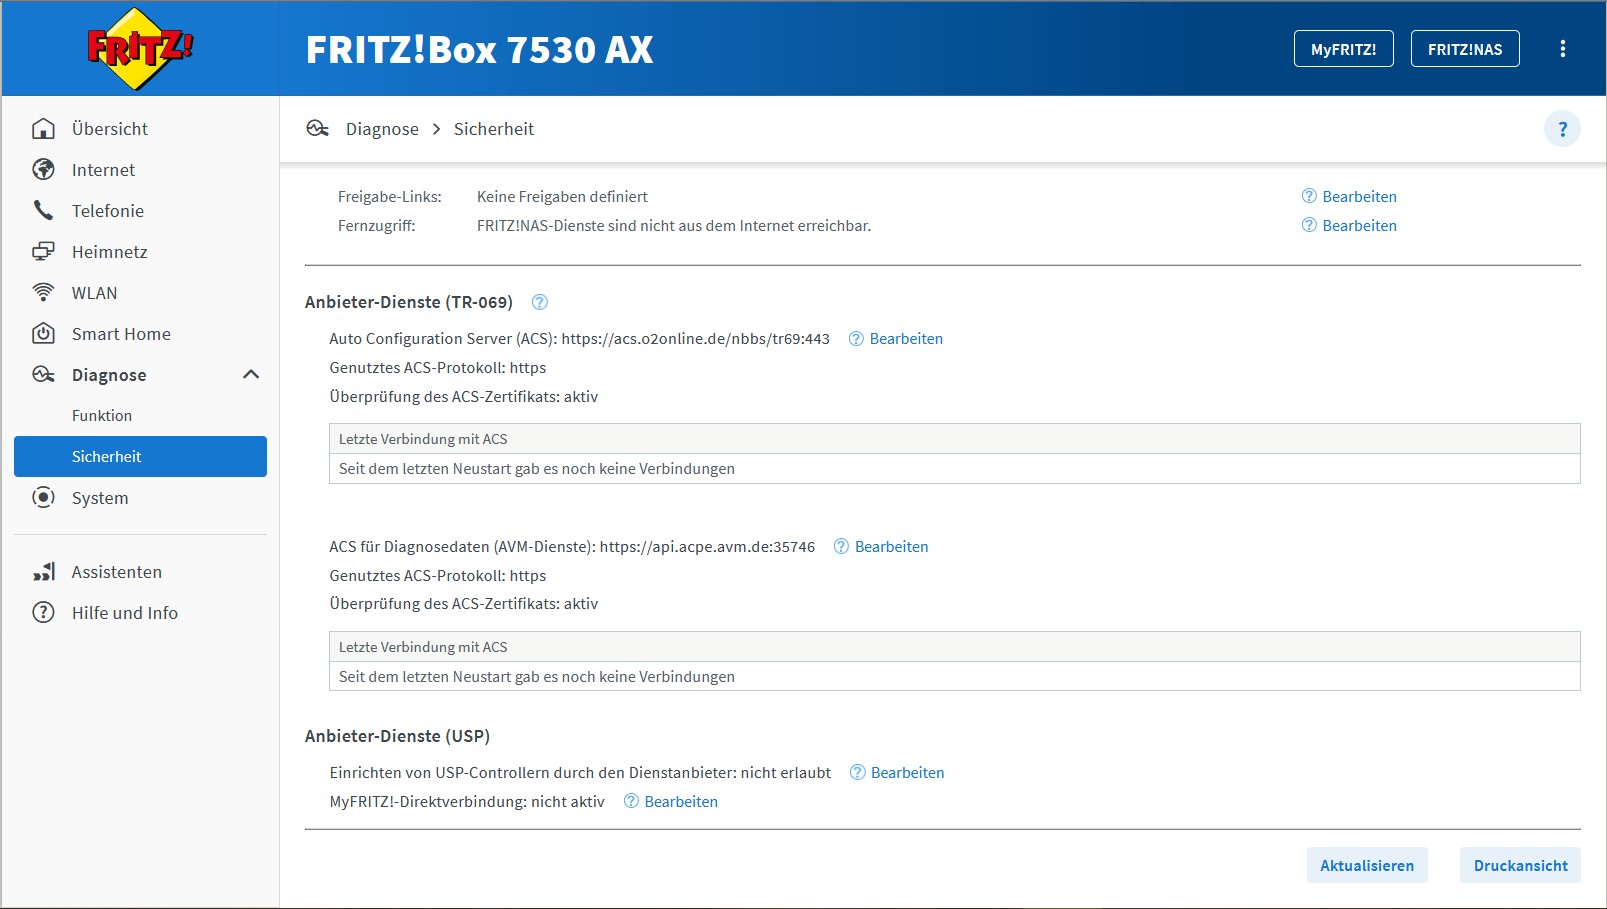Click the Sicherheit breadcrumb text
This screenshot has height=909, width=1607.
click(493, 129)
